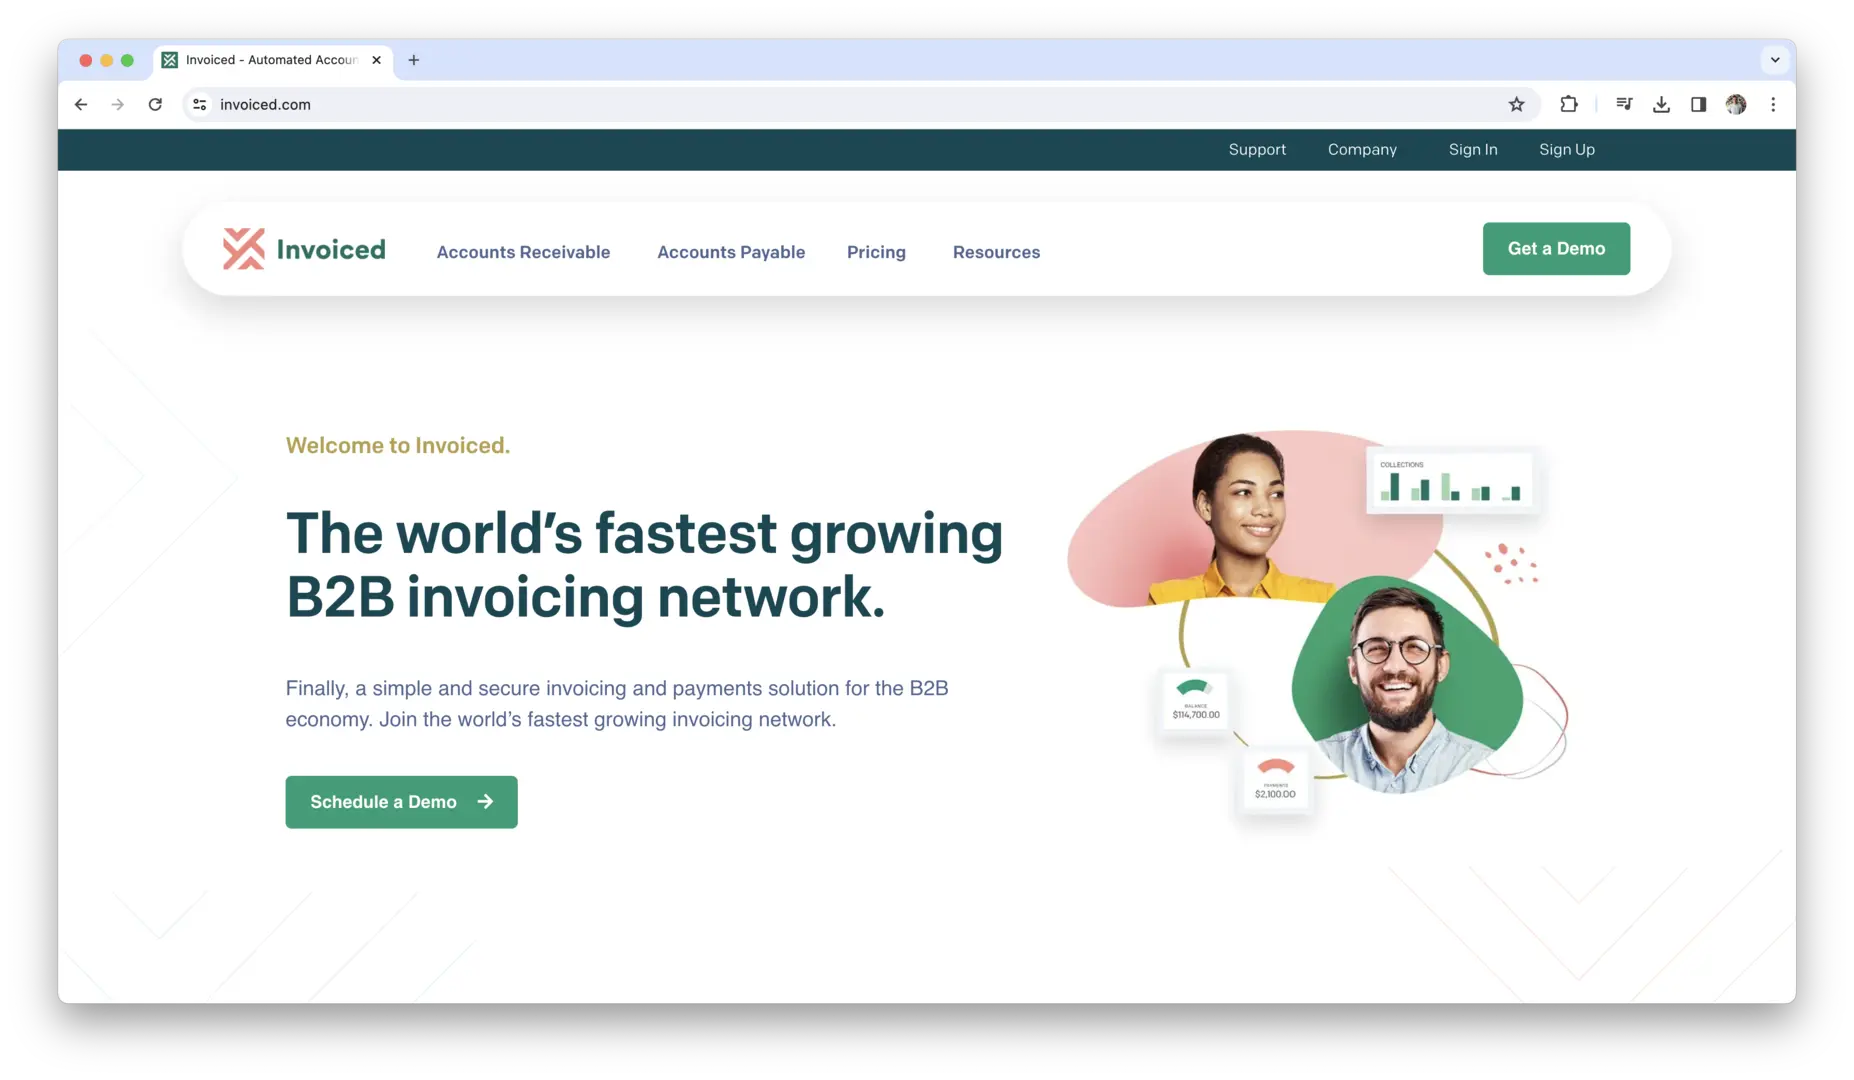1854x1080 pixels.
Task: Open the Support link
Action: click(1257, 149)
